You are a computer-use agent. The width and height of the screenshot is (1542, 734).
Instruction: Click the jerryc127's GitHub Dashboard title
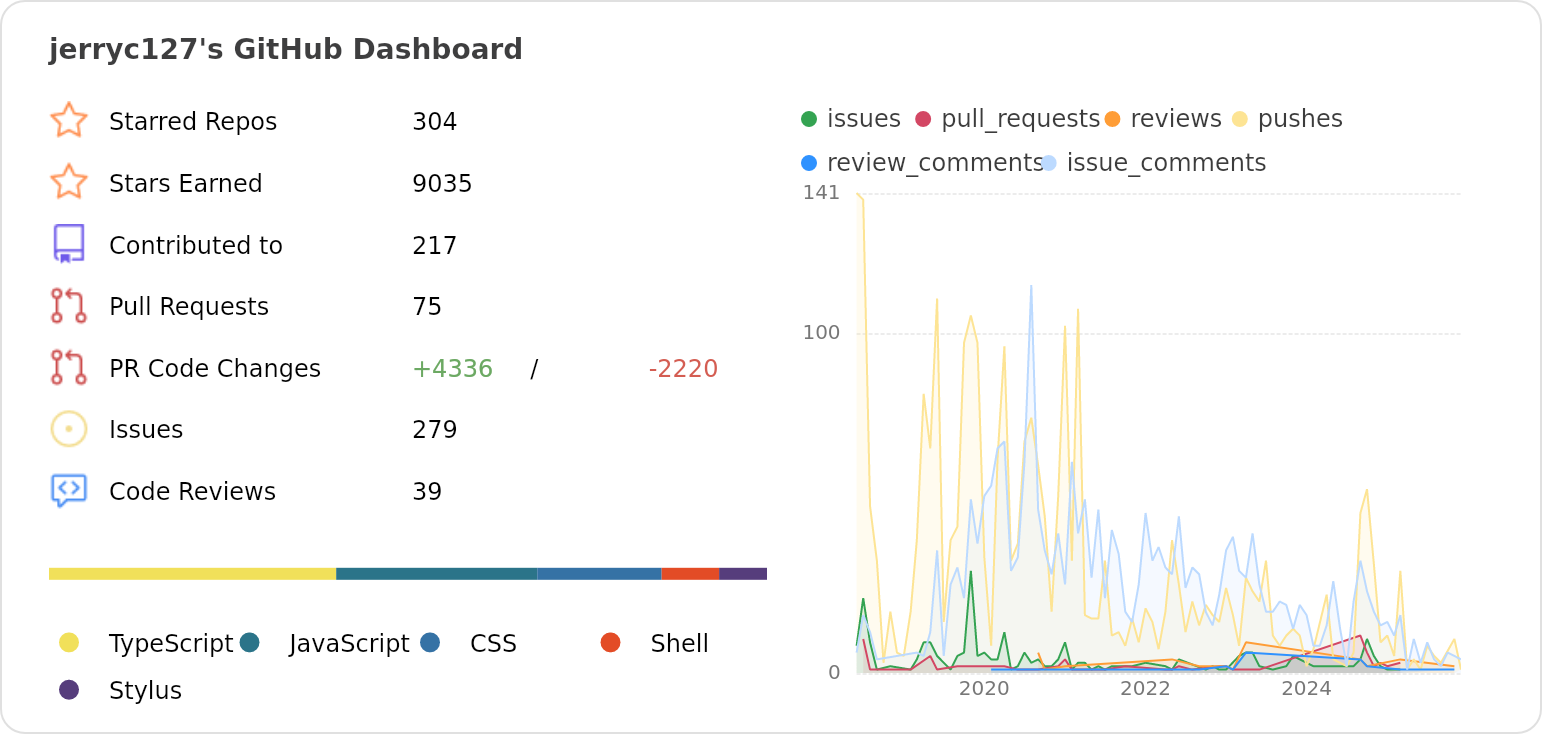[285, 48]
